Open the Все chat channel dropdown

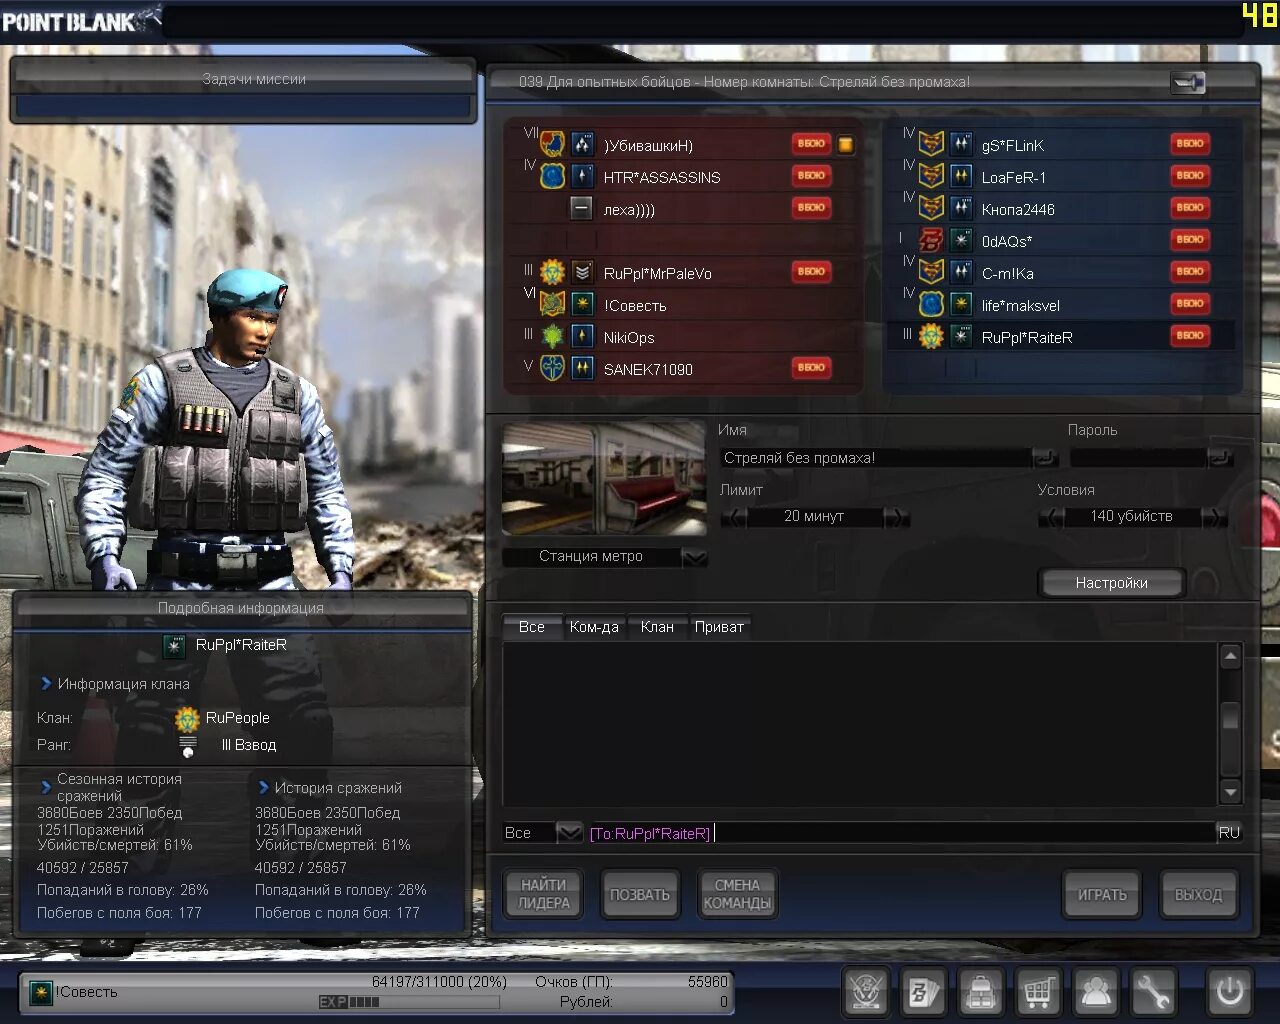[x=569, y=832]
